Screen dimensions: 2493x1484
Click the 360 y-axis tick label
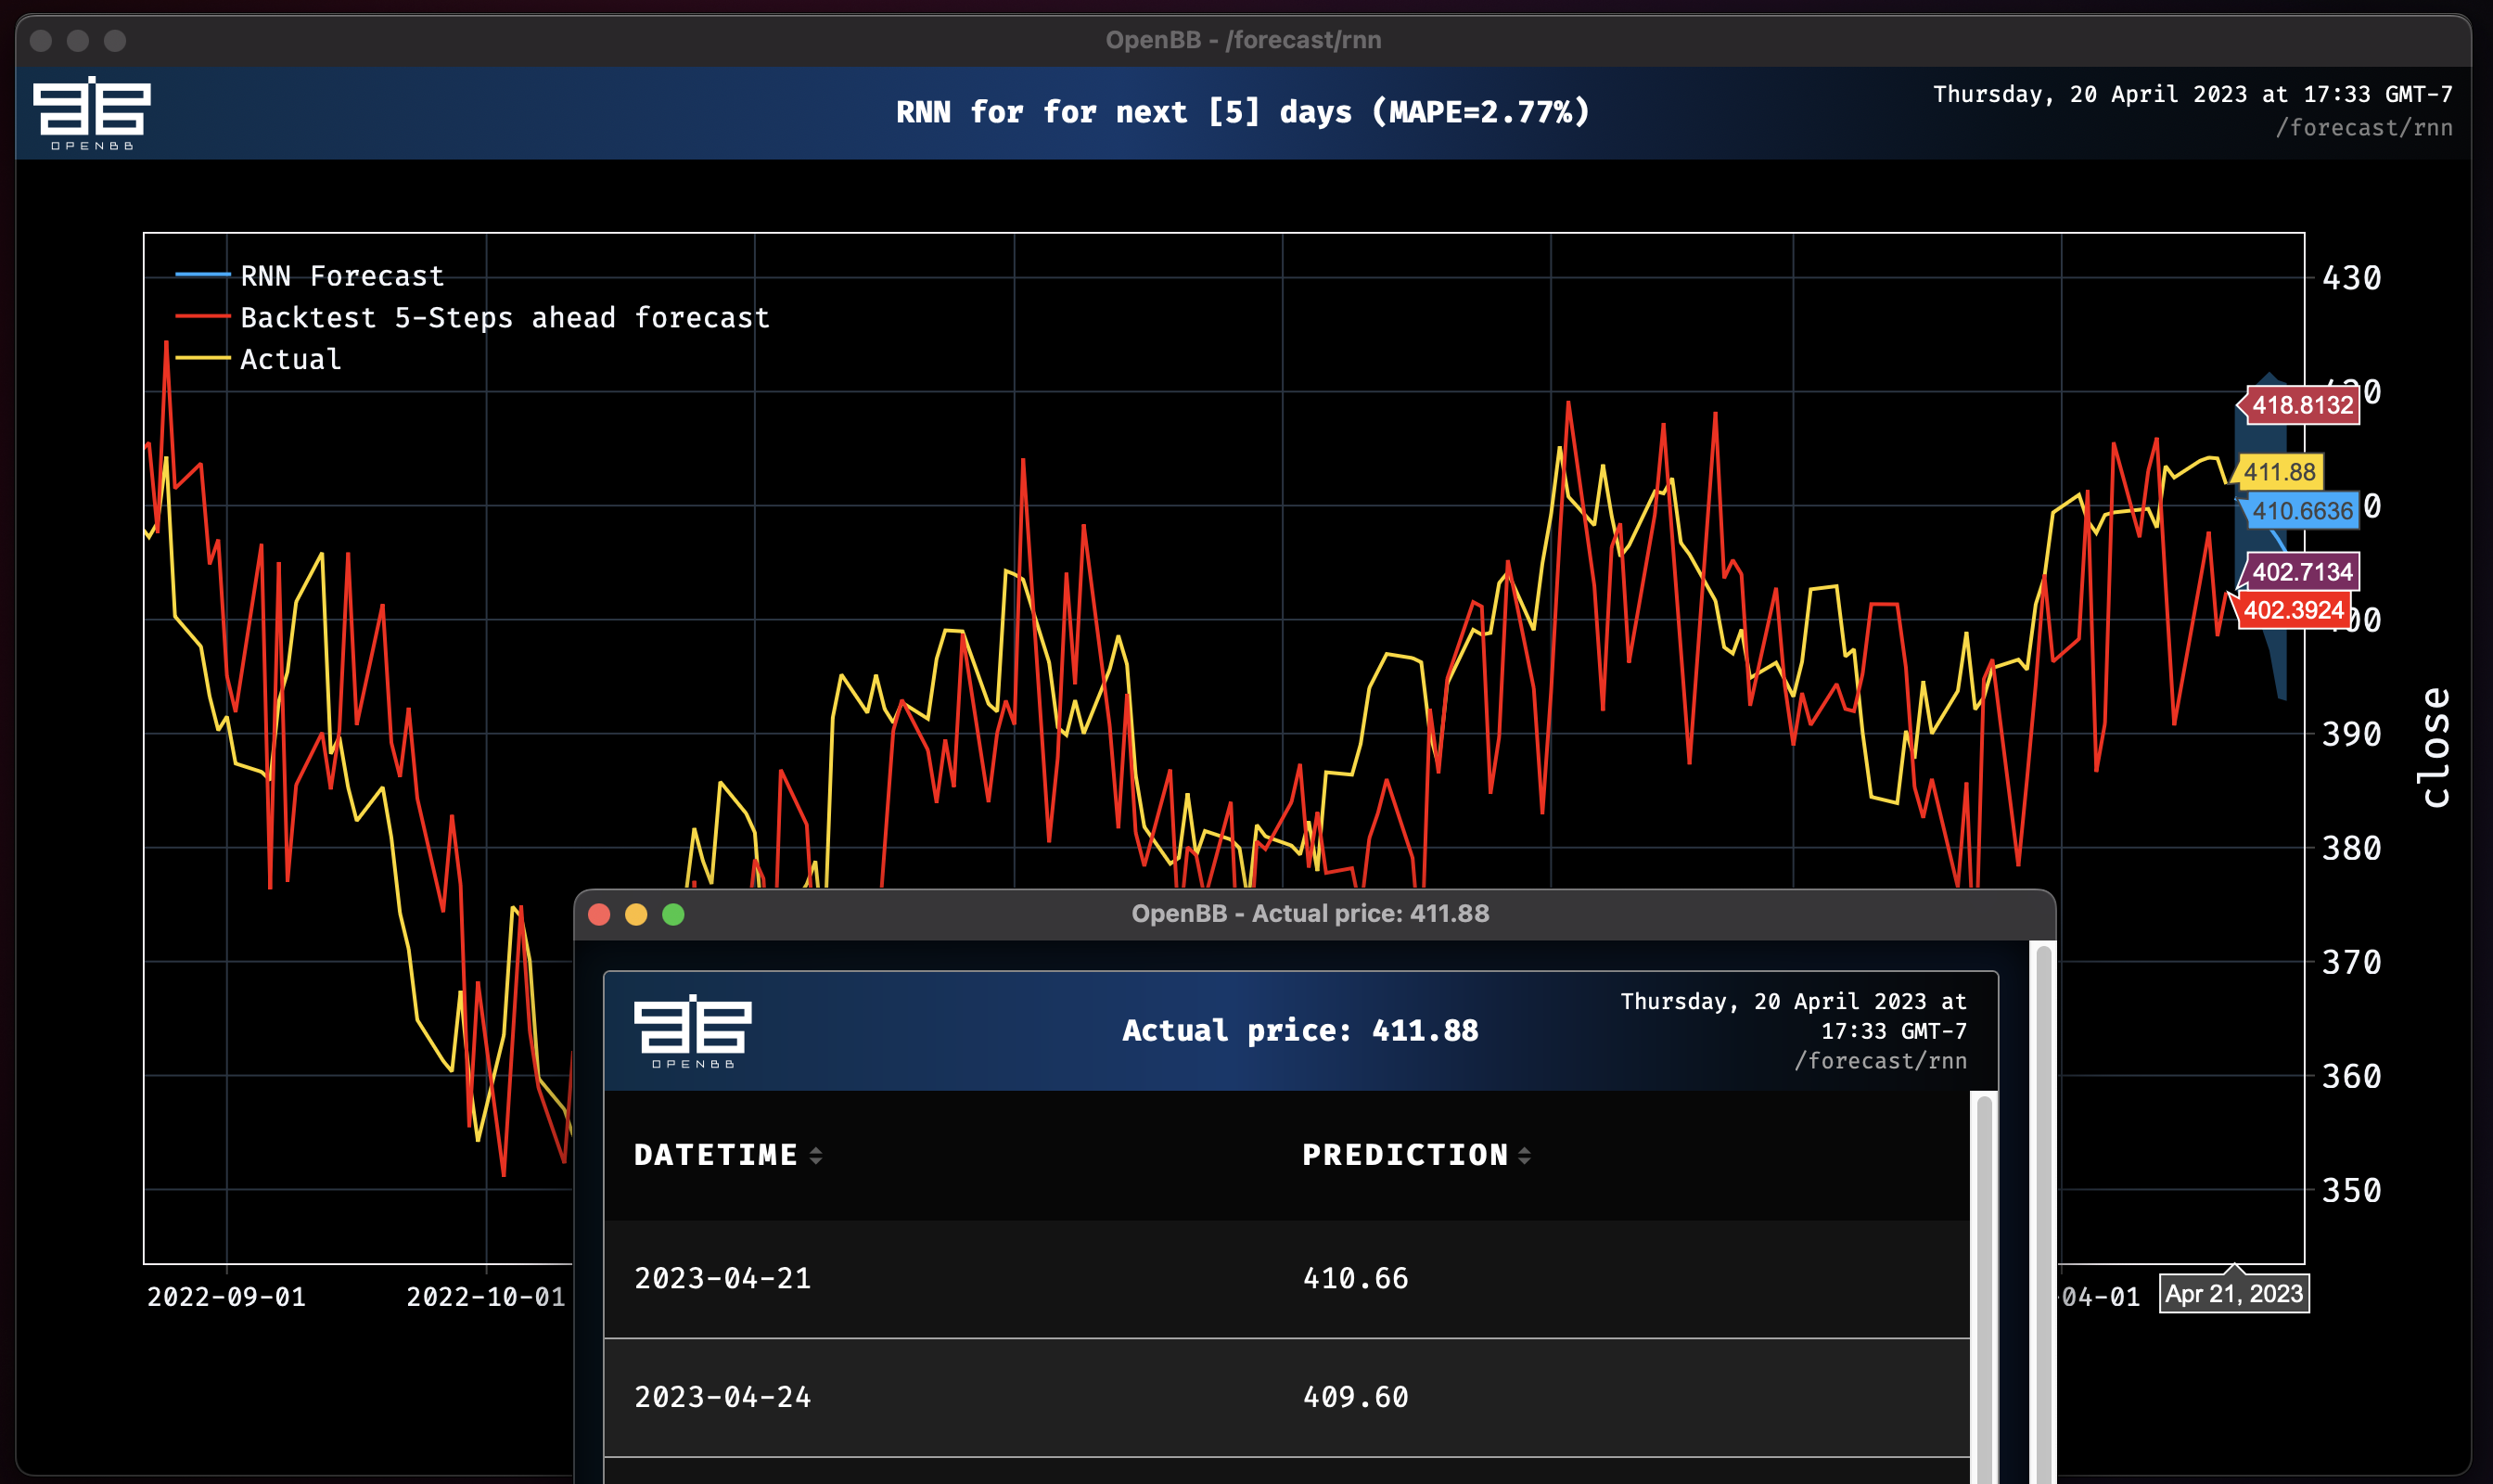pyautogui.click(x=2351, y=1076)
